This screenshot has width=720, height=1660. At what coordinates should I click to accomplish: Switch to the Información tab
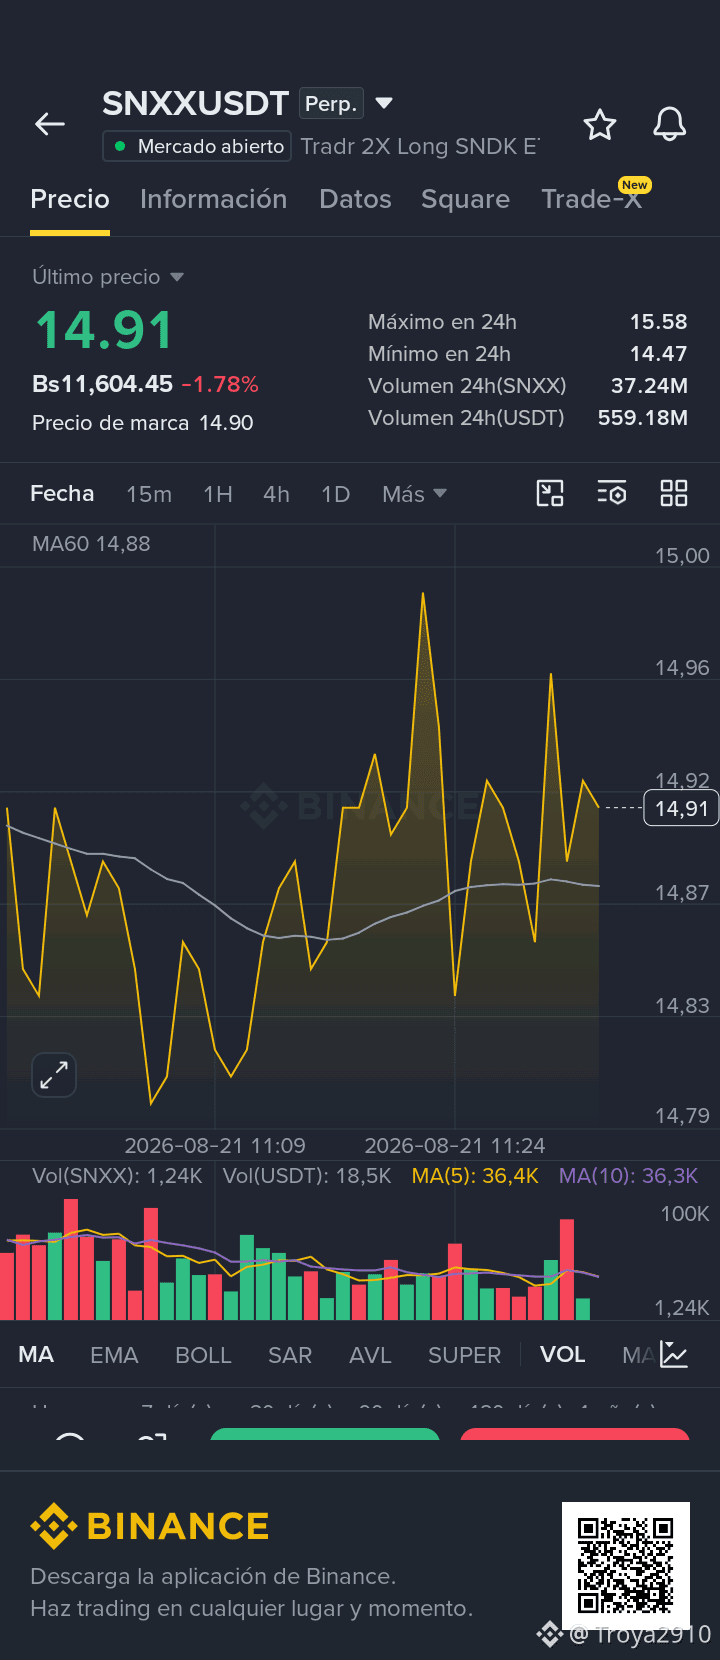coord(213,199)
